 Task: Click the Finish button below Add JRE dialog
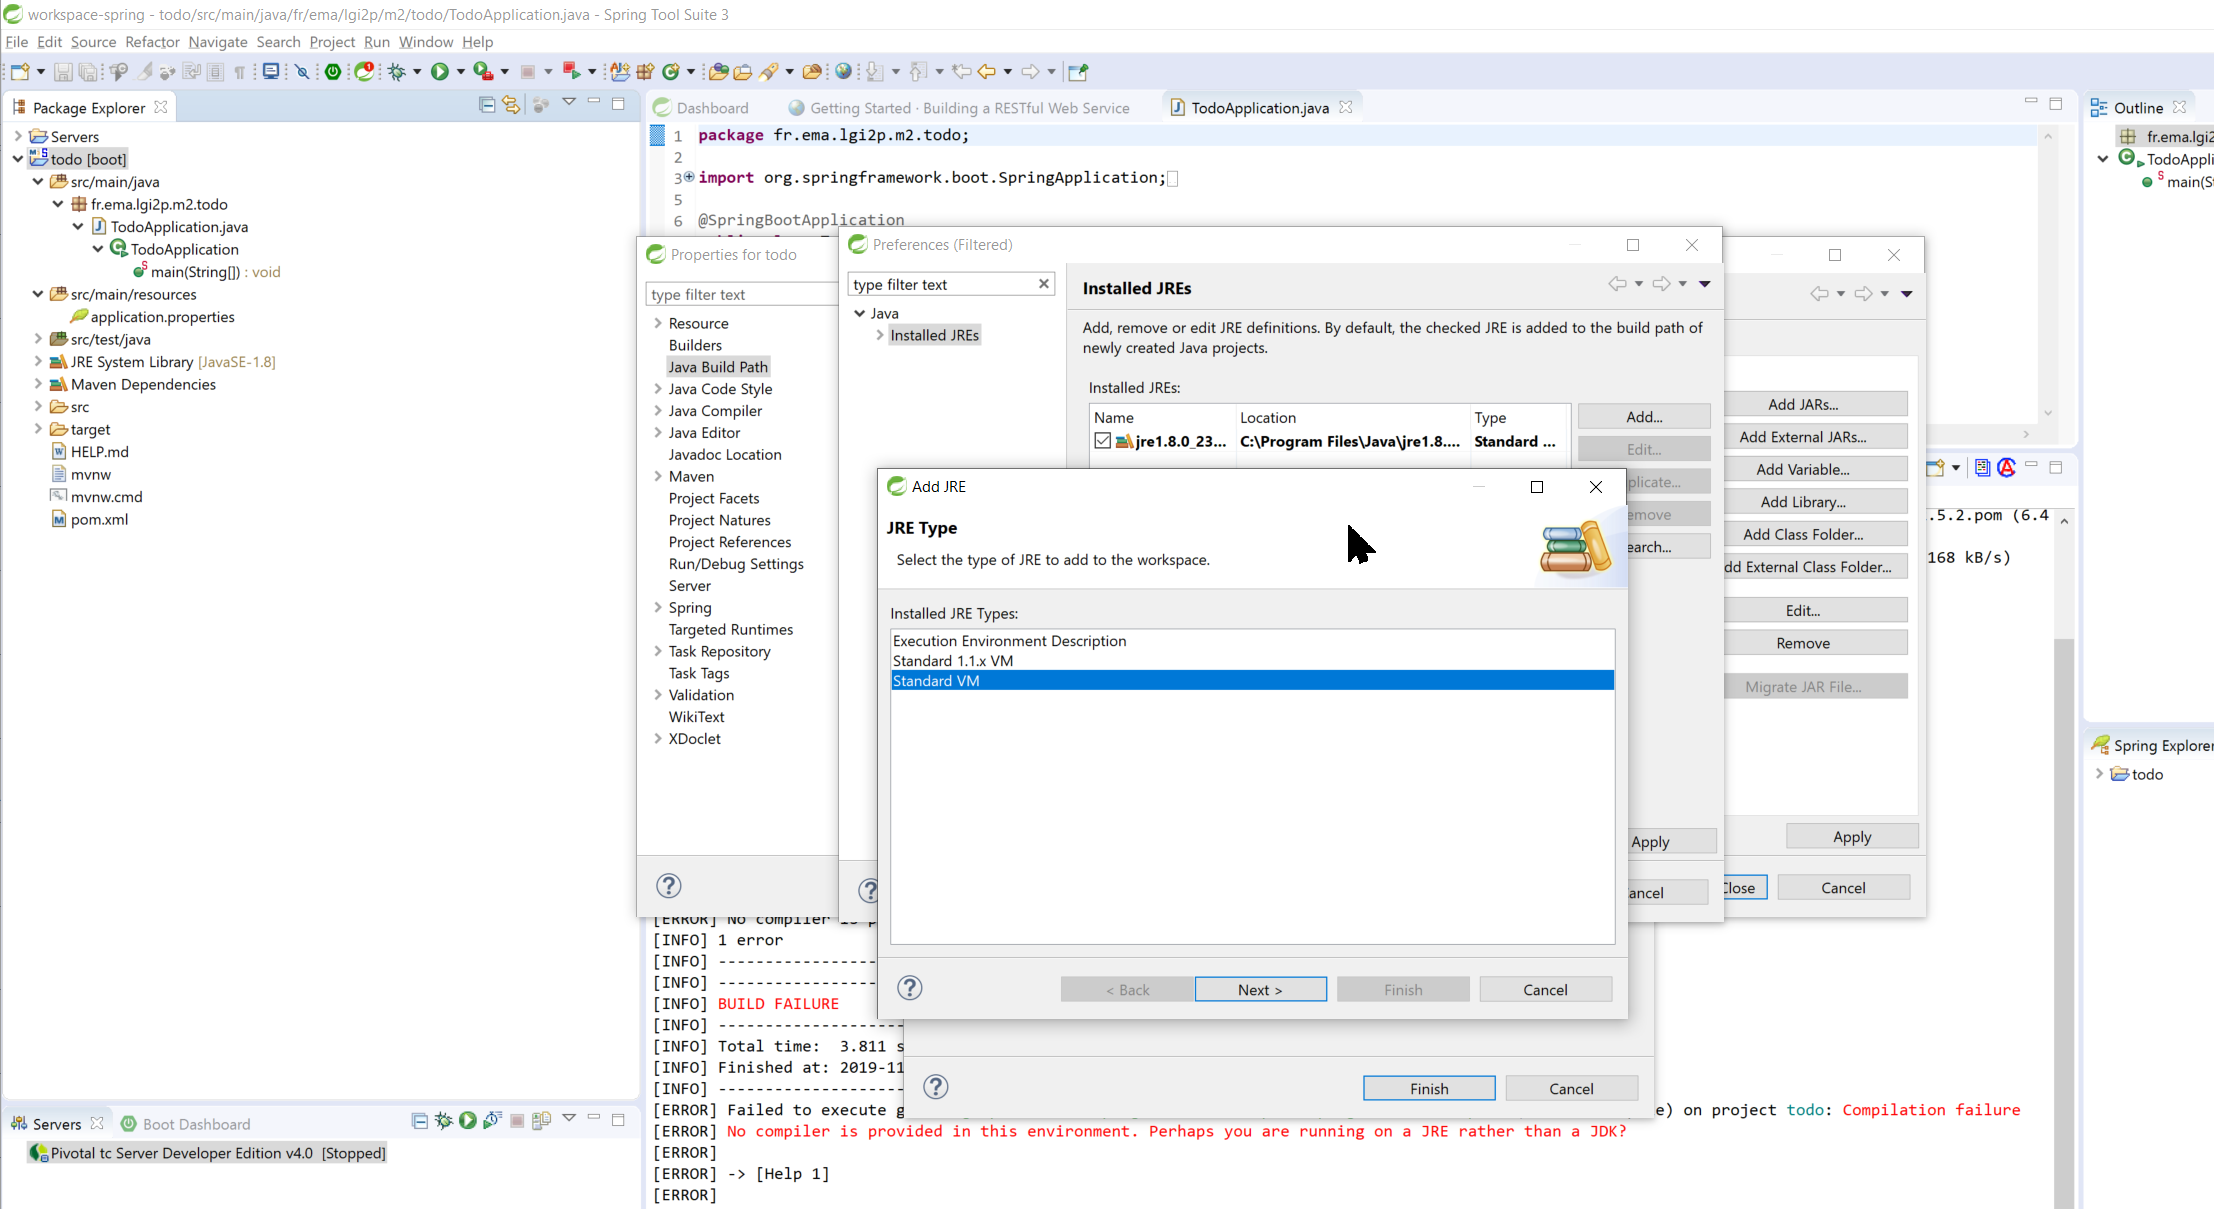point(1429,1088)
